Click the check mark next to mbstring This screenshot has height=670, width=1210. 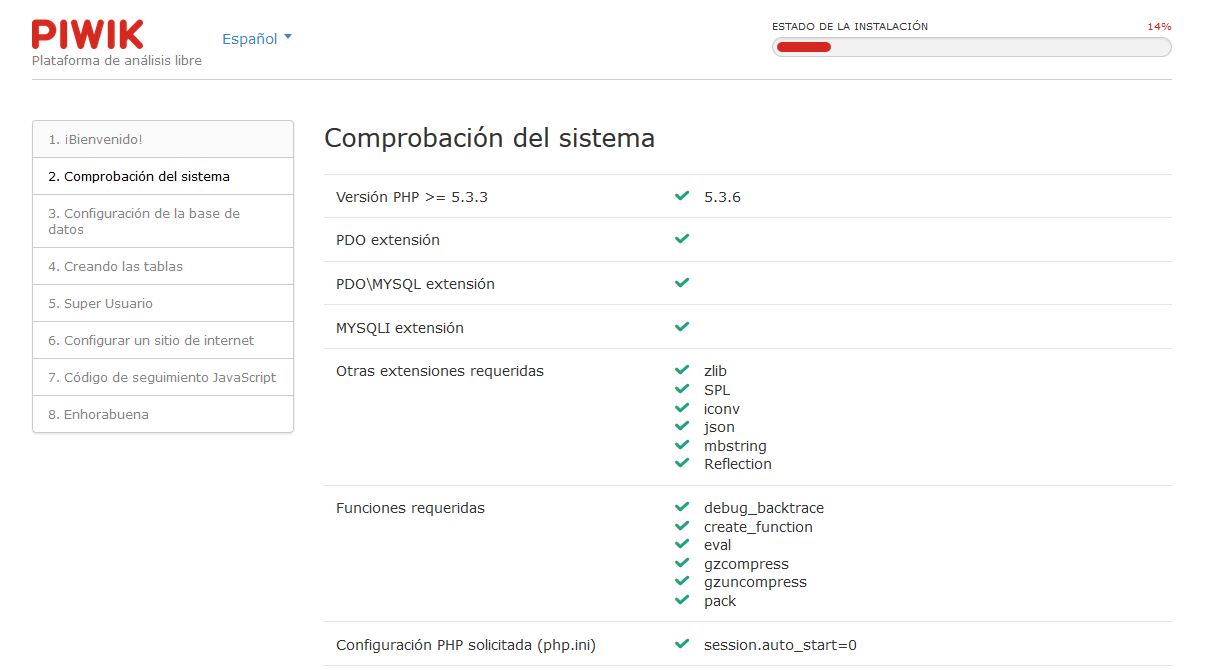point(682,445)
